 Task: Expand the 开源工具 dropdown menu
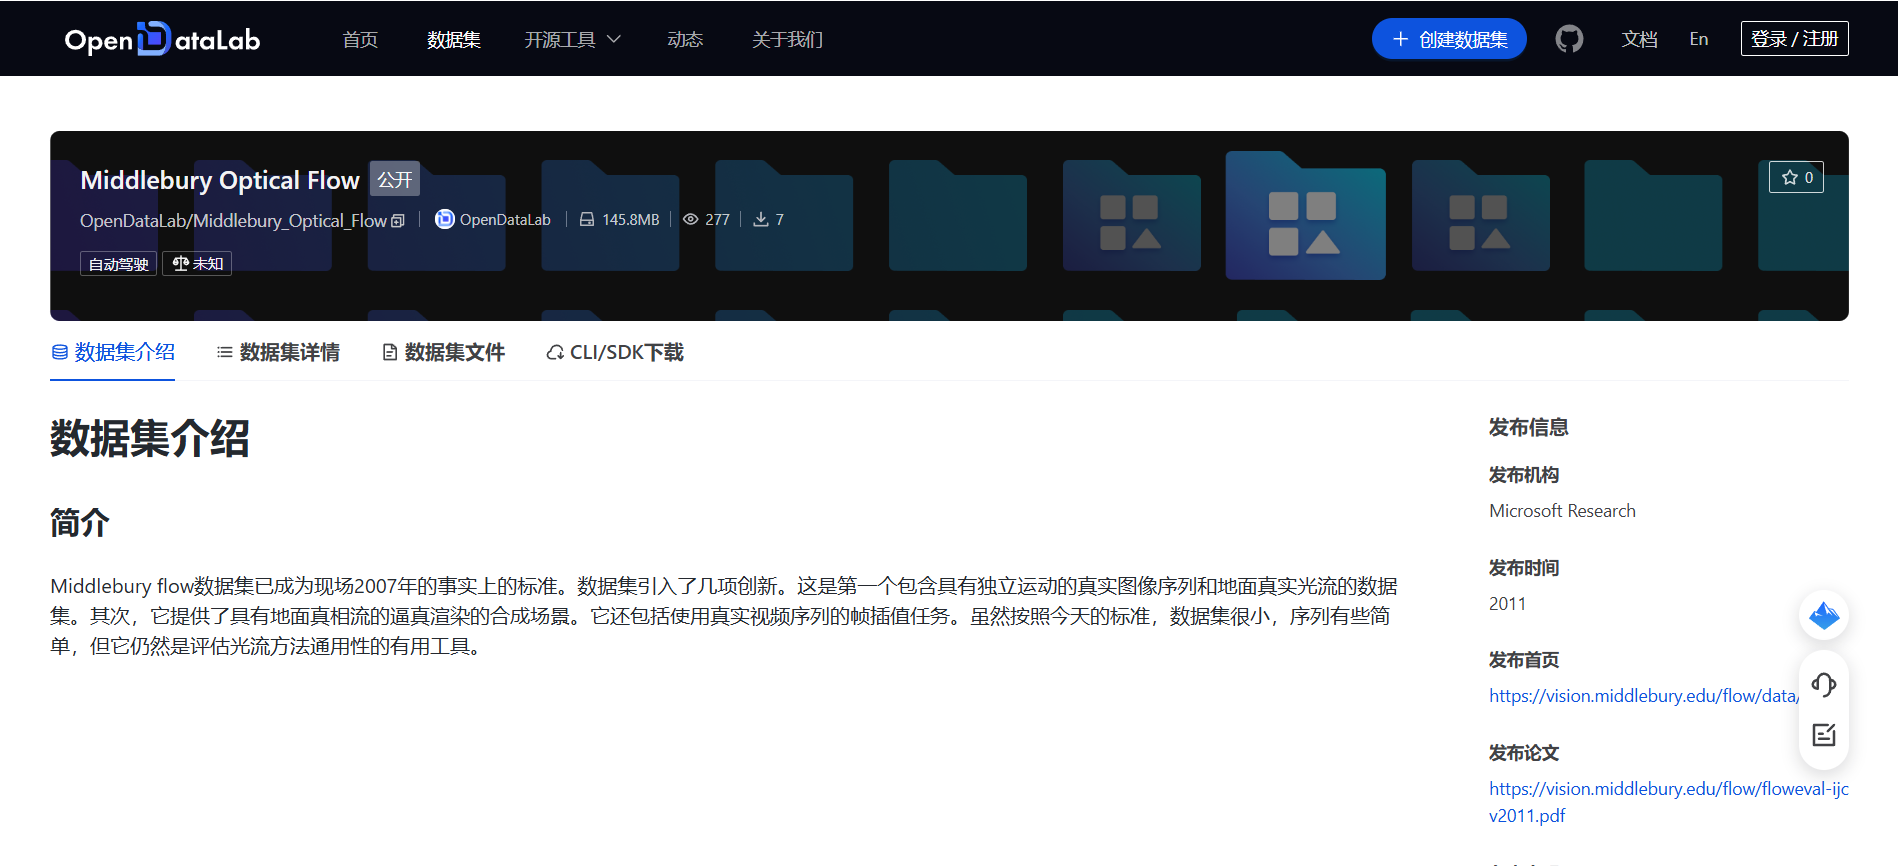[573, 39]
